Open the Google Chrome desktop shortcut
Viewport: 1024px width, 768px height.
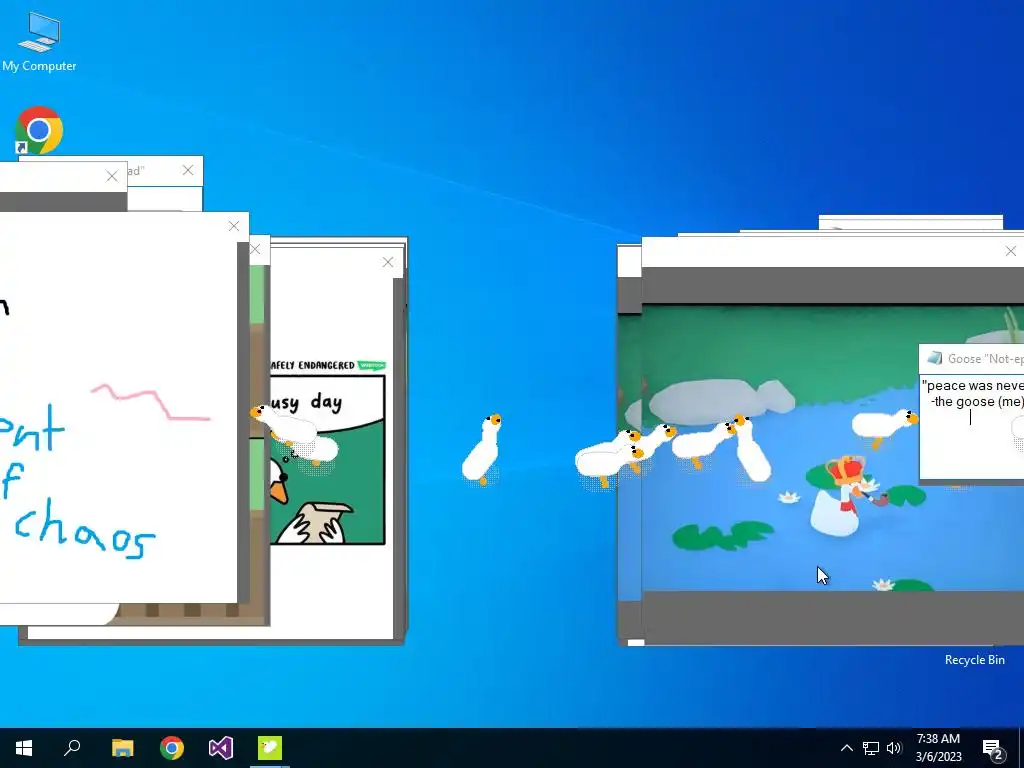[39, 130]
